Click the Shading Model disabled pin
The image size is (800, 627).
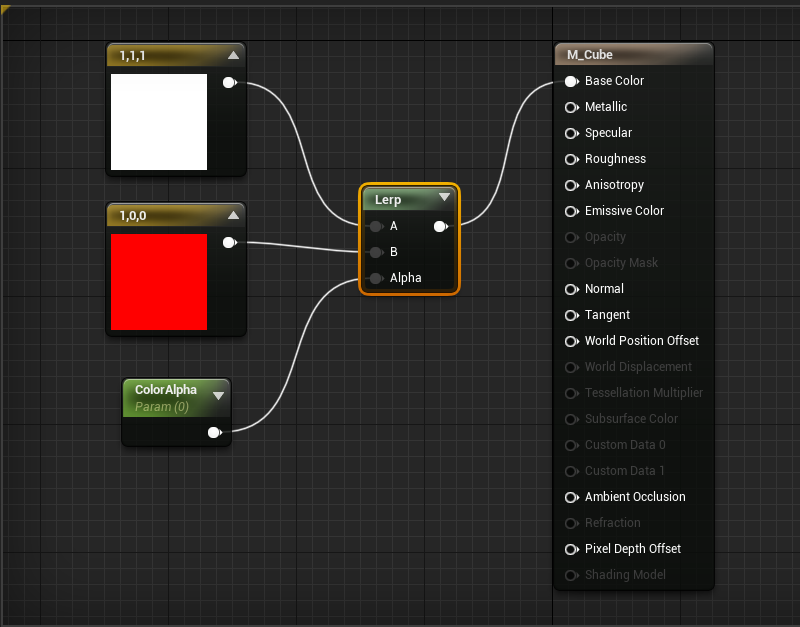pyautogui.click(x=571, y=575)
